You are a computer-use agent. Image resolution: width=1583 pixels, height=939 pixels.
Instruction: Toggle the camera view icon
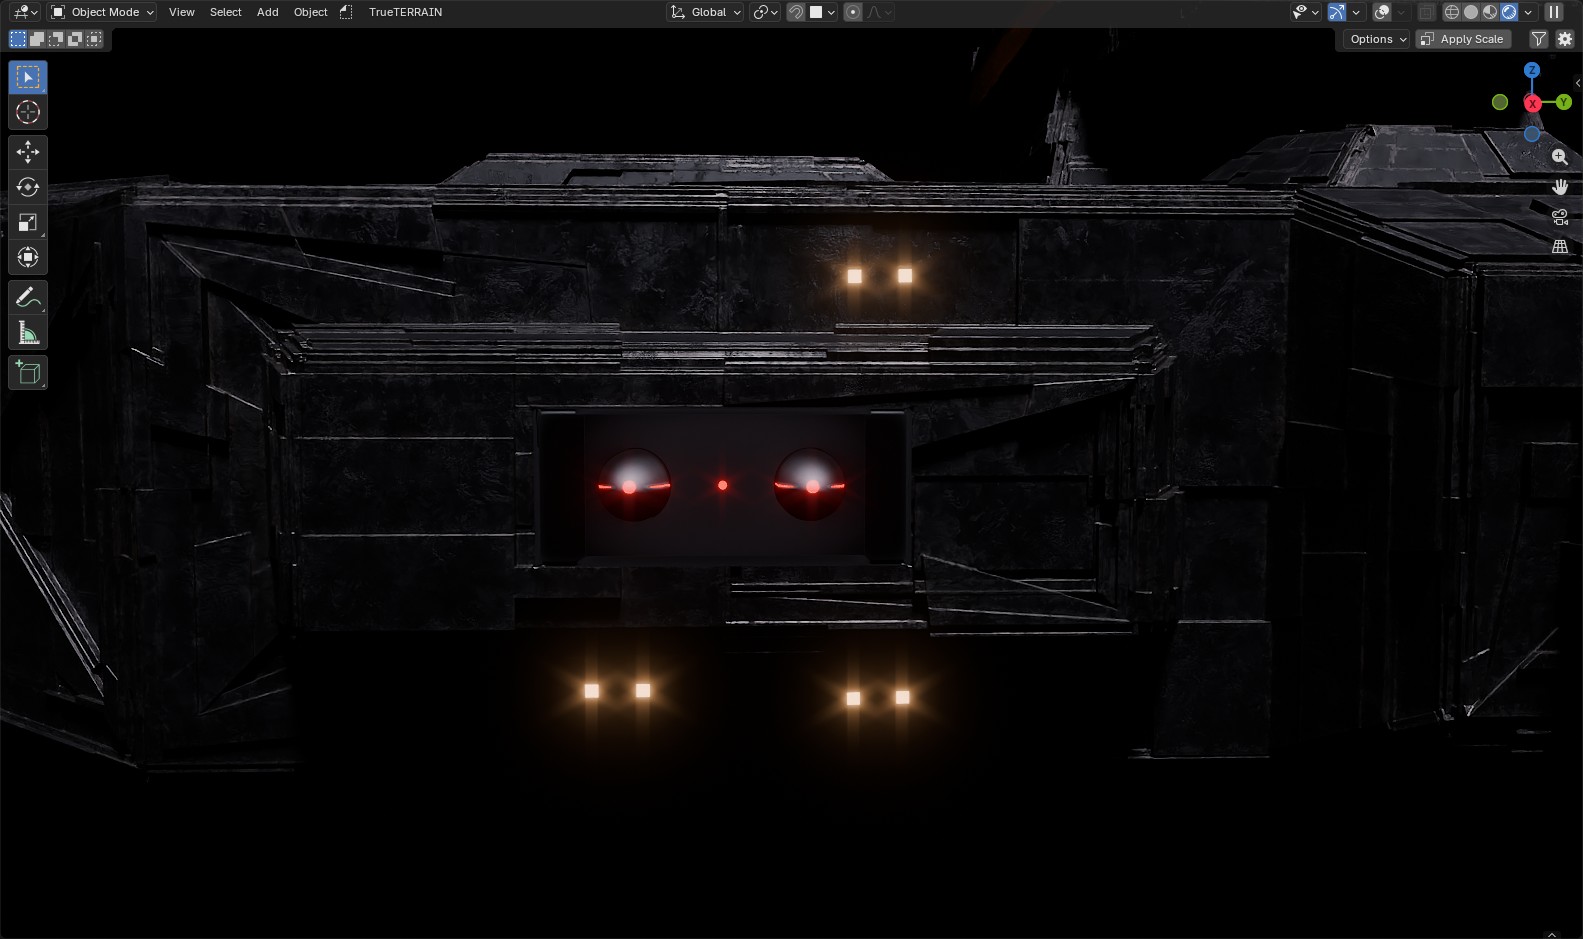1560,216
